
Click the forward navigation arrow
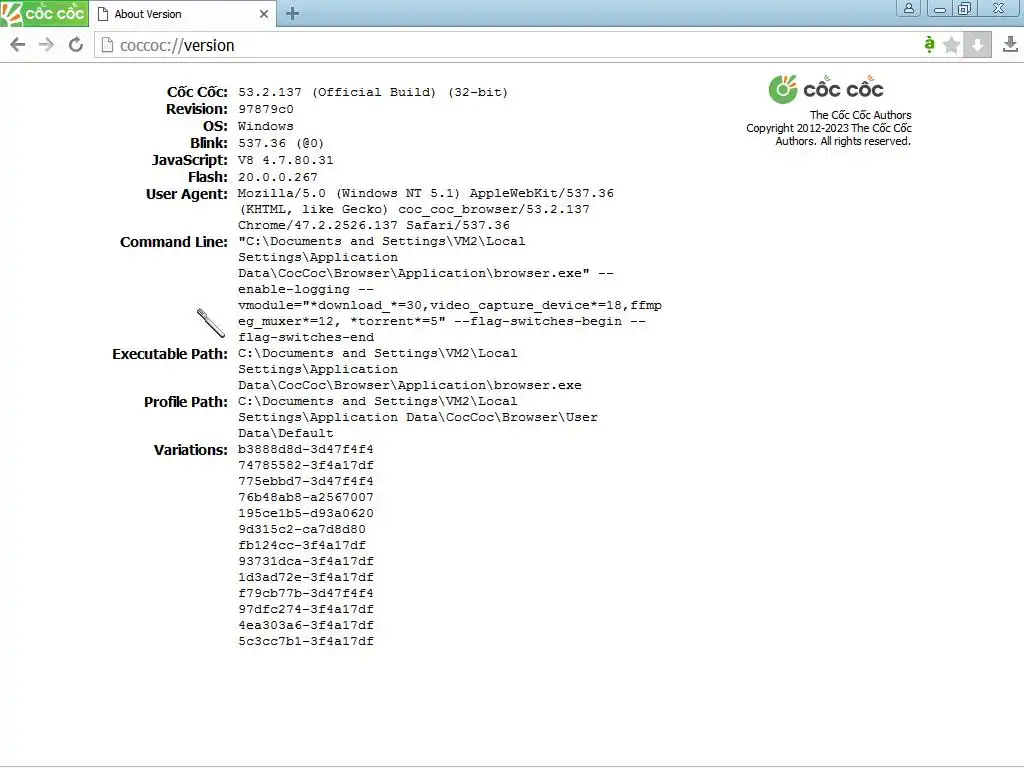[46, 45]
